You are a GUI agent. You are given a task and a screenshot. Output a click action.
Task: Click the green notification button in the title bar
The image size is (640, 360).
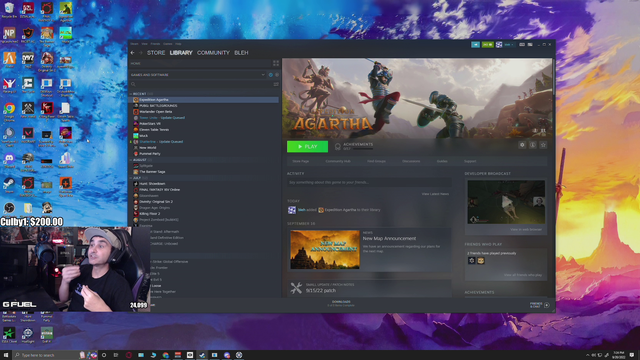pyautogui.click(x=487, y=44)
